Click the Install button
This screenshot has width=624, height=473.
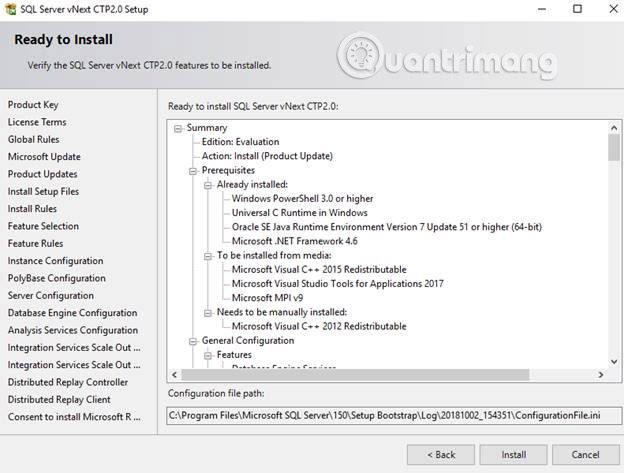pos(513,455)
